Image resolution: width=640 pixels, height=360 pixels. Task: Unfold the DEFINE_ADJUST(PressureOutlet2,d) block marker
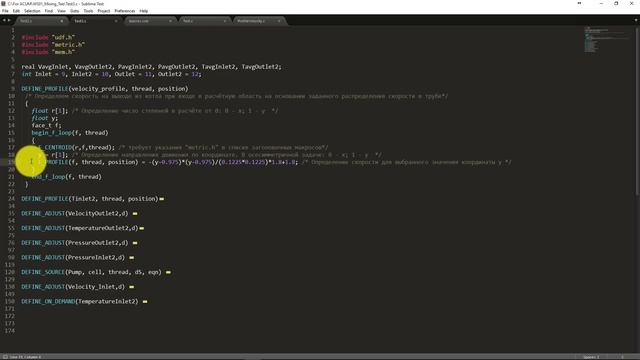coord(135,243)
